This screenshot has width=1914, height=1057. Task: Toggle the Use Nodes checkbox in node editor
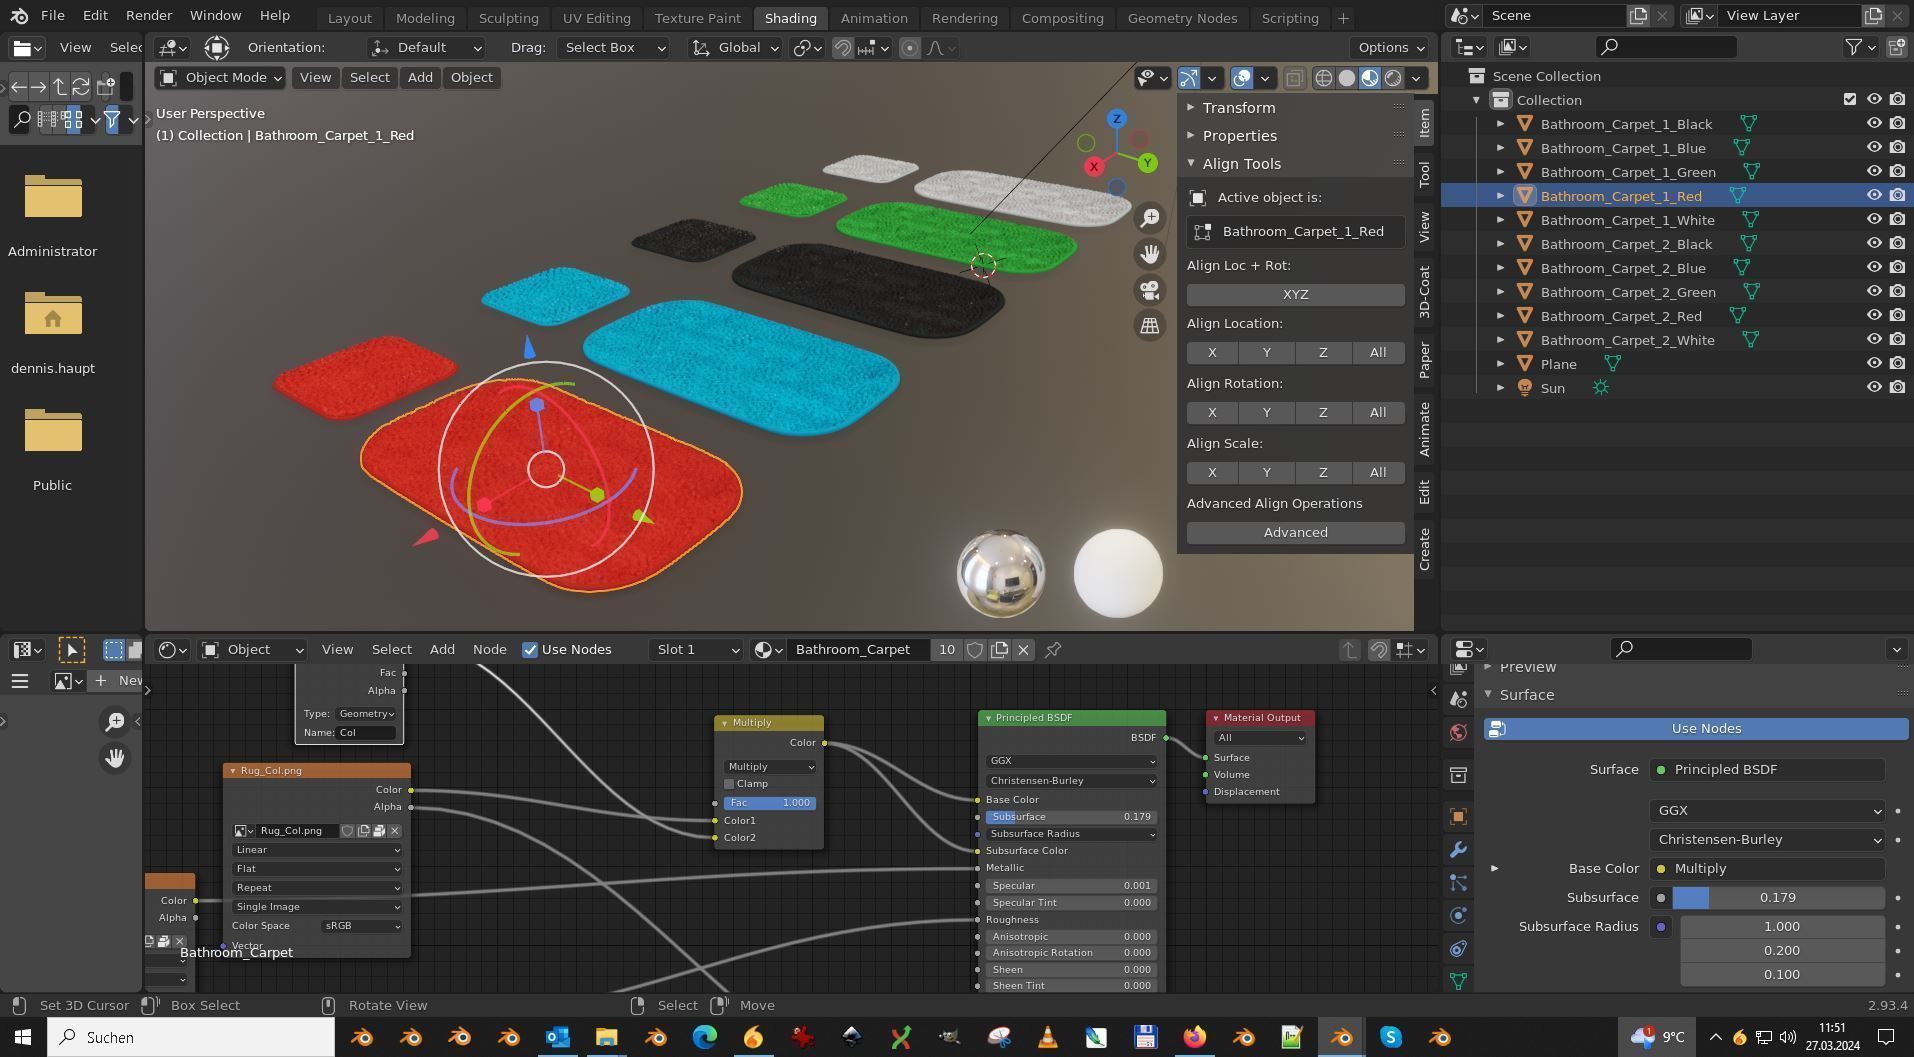[530, 650]
